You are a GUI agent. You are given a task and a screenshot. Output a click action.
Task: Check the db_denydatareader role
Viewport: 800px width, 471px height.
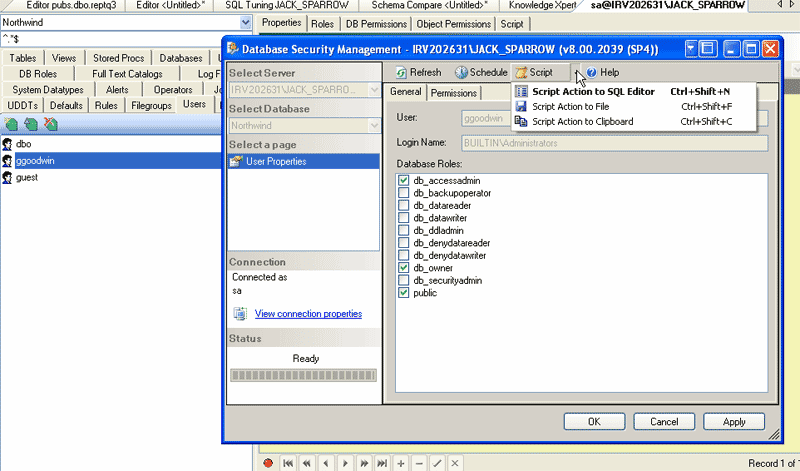[x=404, y=243]
